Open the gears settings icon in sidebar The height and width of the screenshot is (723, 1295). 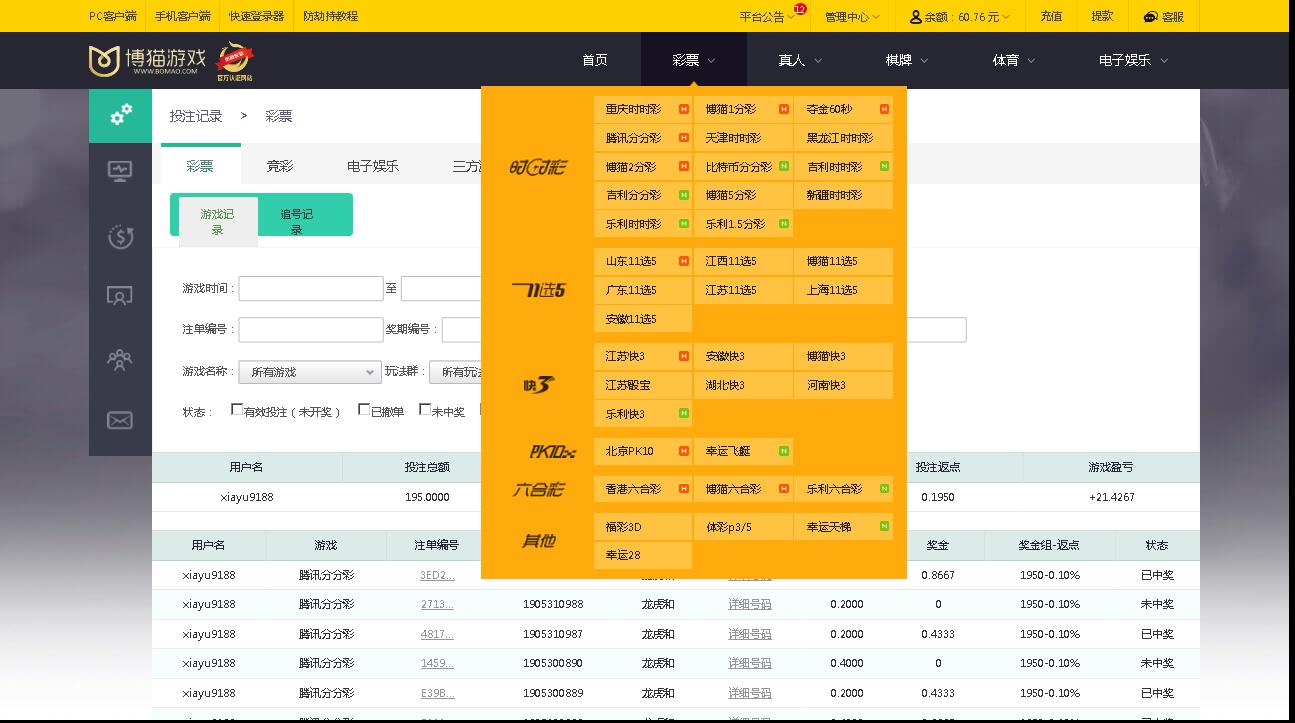pyautogui.click(x=120, y=115)
